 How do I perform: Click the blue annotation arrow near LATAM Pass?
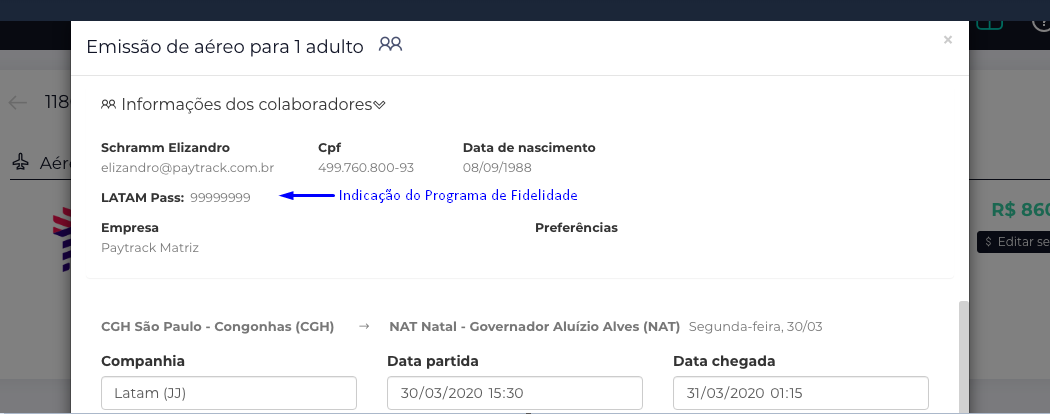pos(306,196)
